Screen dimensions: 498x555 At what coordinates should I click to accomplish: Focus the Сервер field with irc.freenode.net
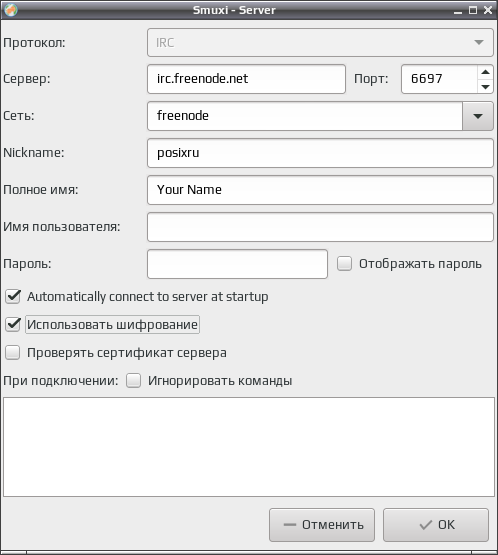[x=246, y=79]
